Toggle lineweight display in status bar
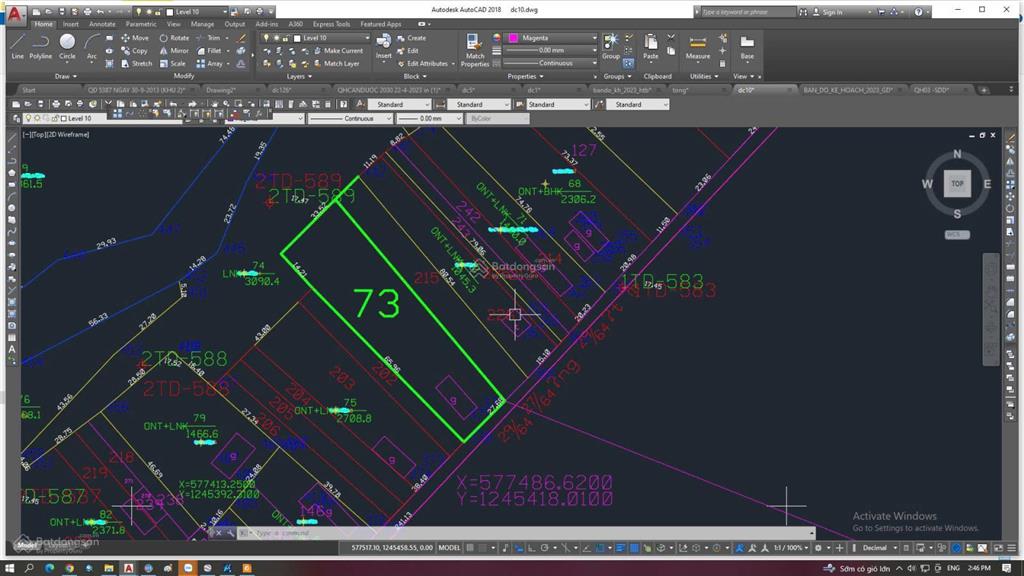 pyautogui.click(x=620, y=548)
